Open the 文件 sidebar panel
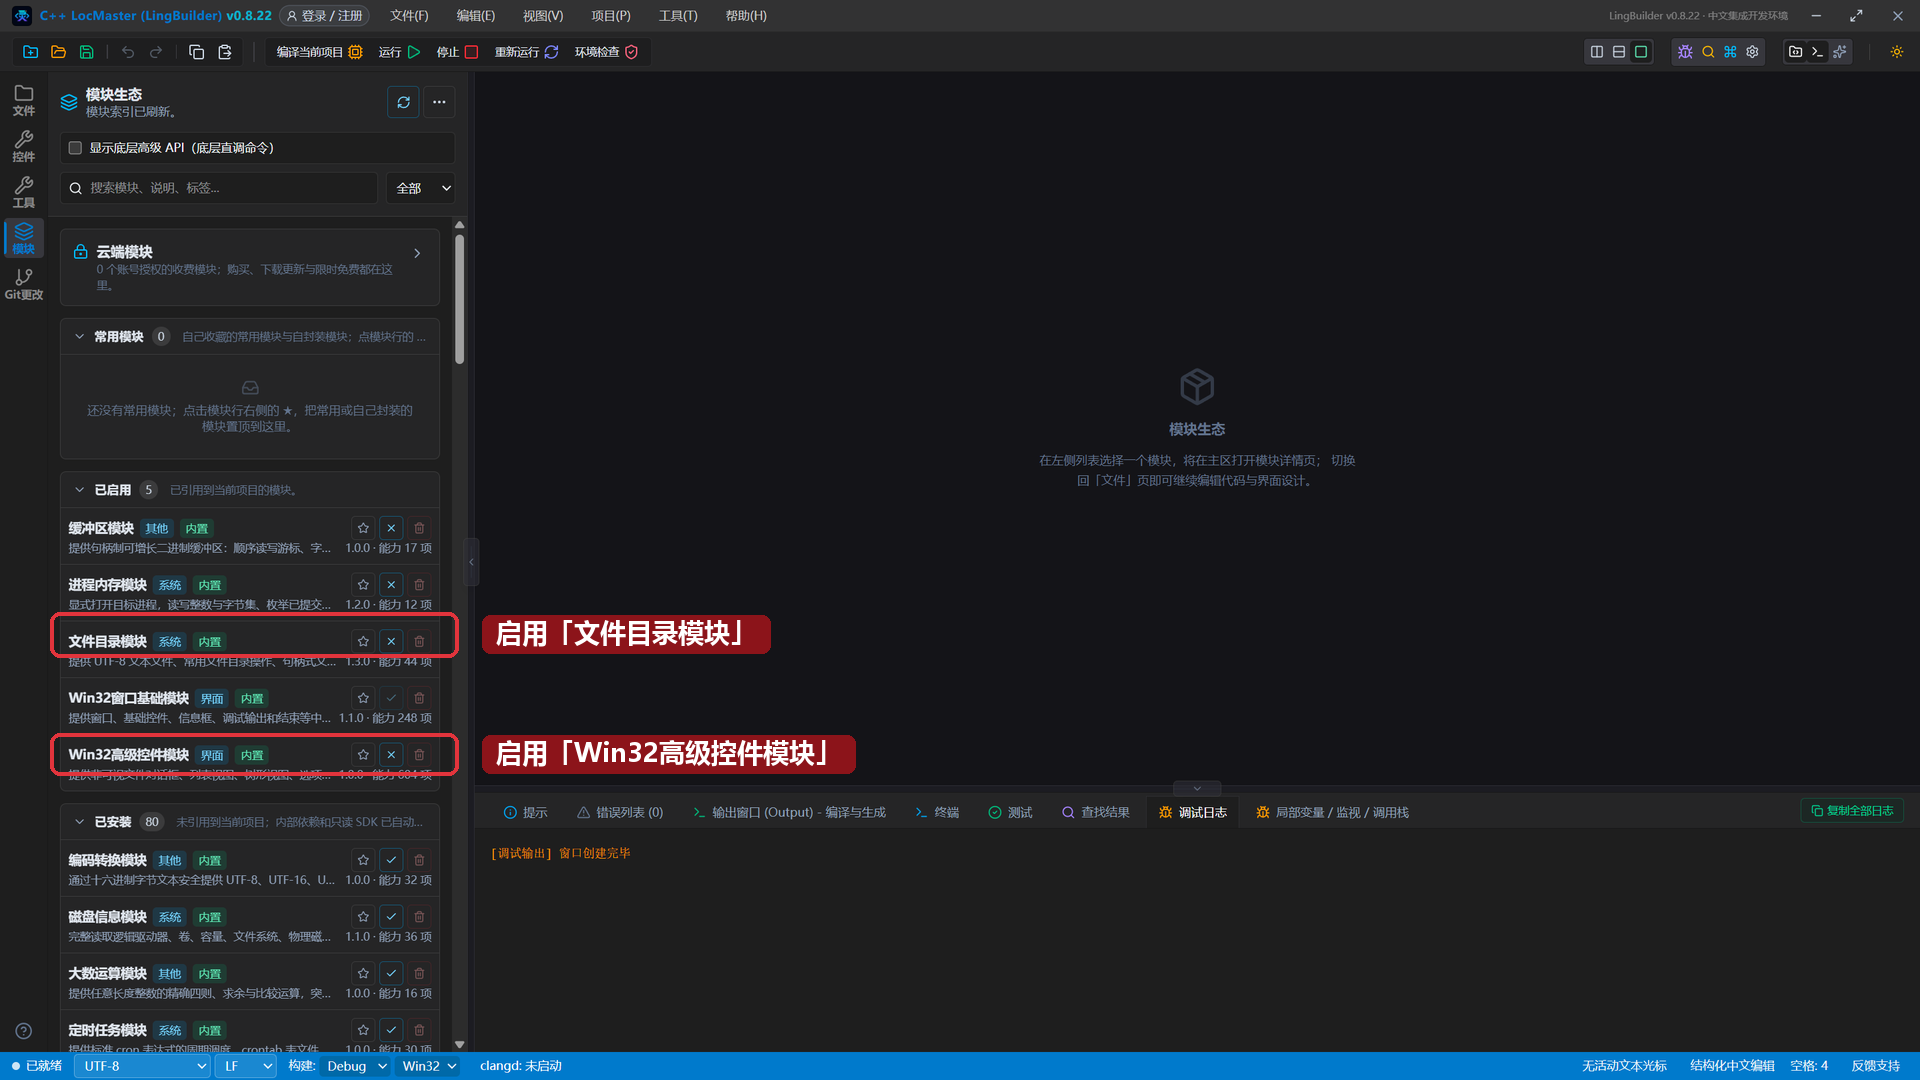This screenshot has height=1080, width=1920. point(23,100)
